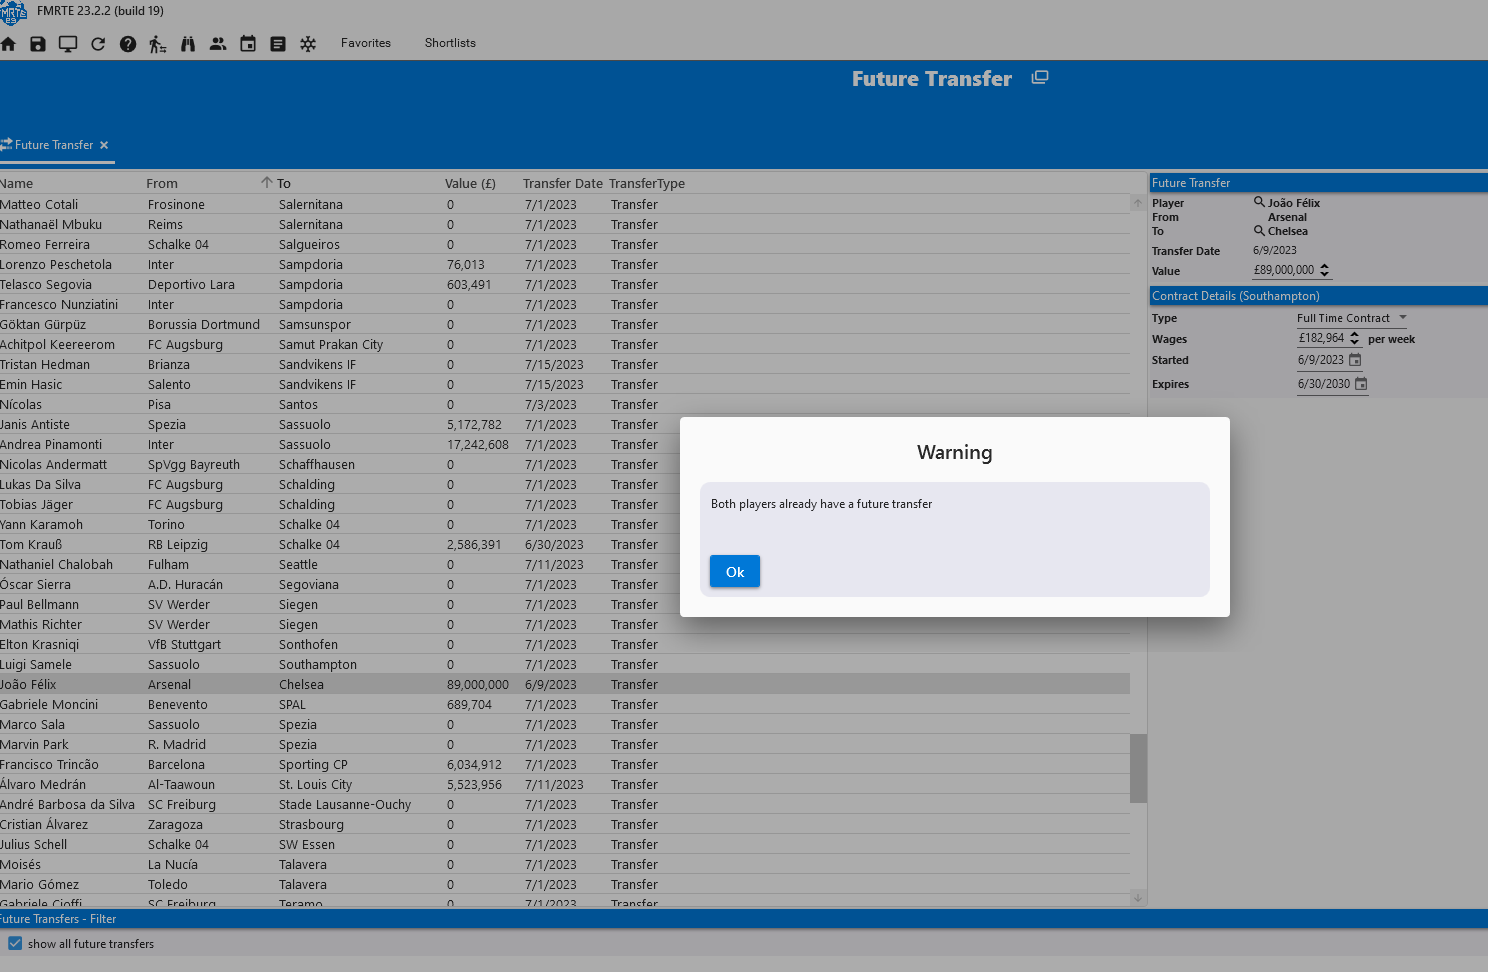
Task: Open the calendar toolbar icon
Action: click(248, 44)
